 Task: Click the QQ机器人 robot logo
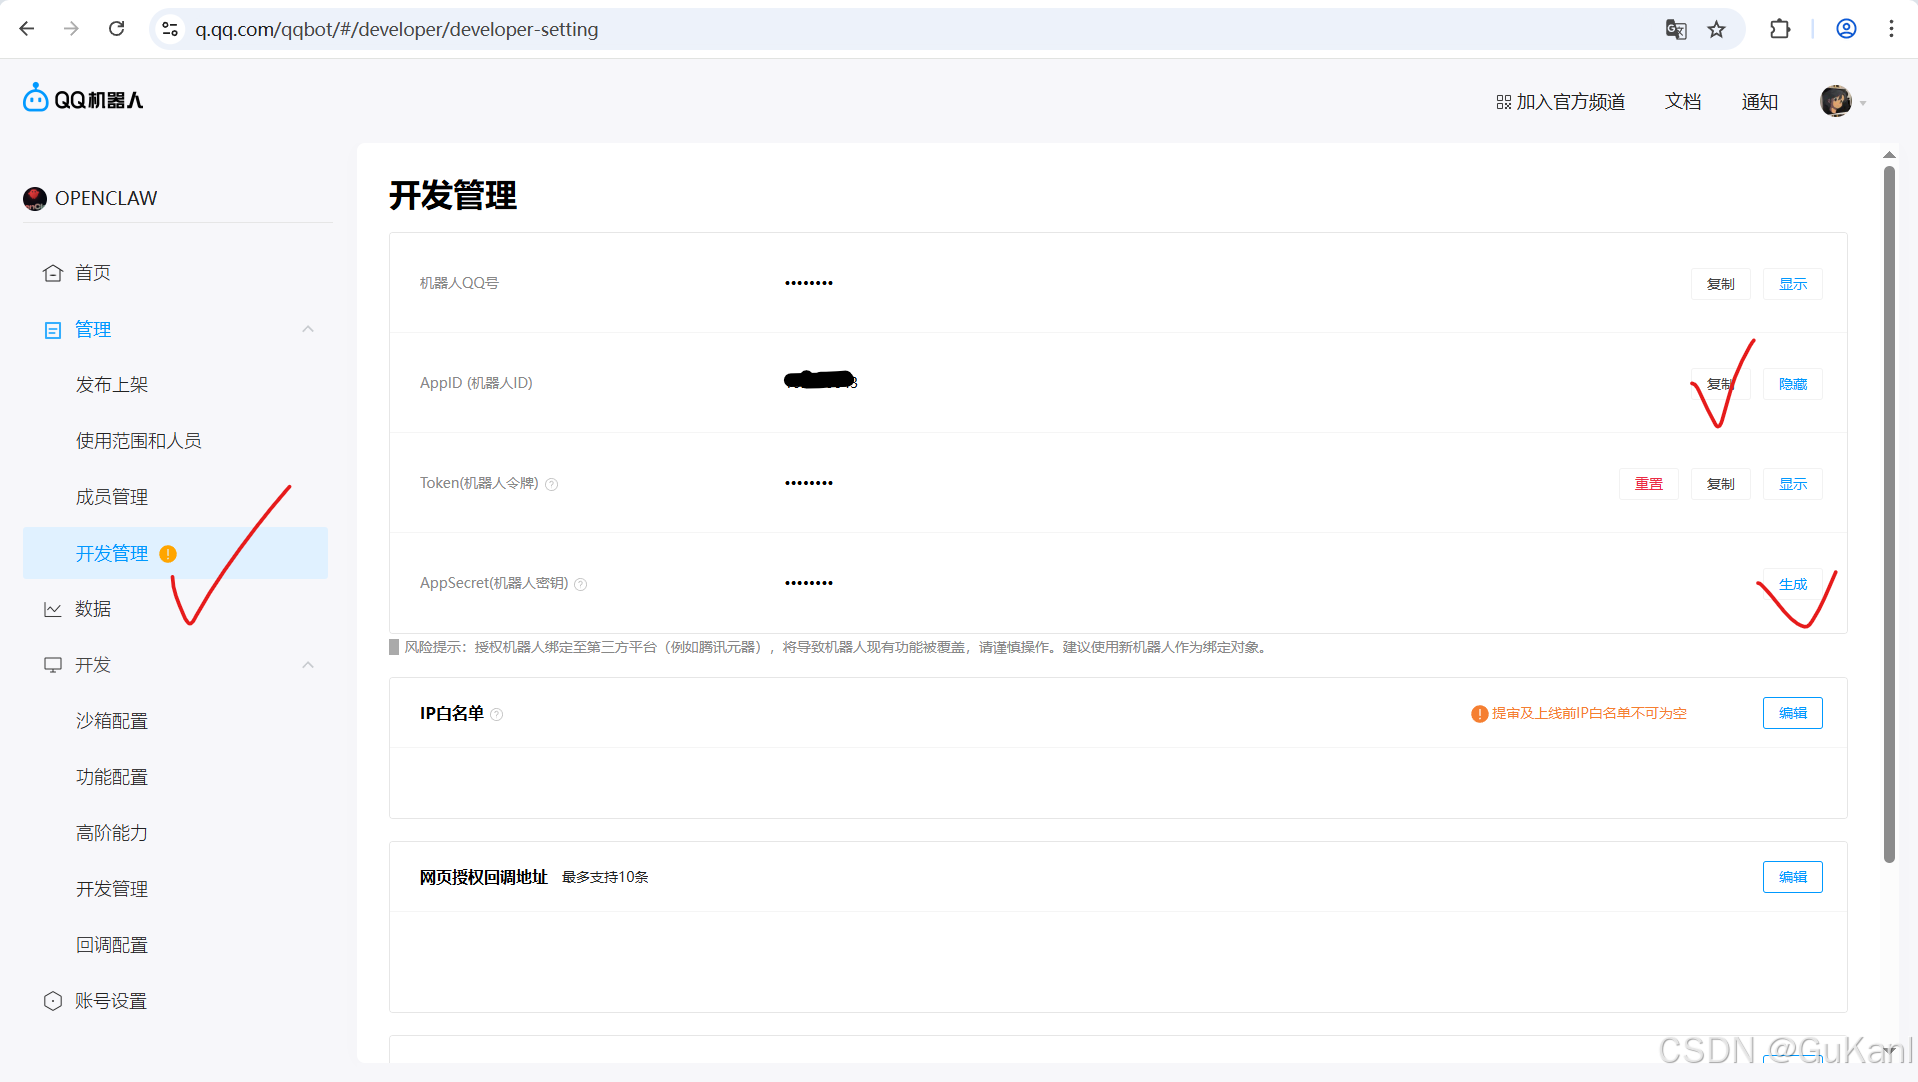pyautogui.click(x=36, y=97)
